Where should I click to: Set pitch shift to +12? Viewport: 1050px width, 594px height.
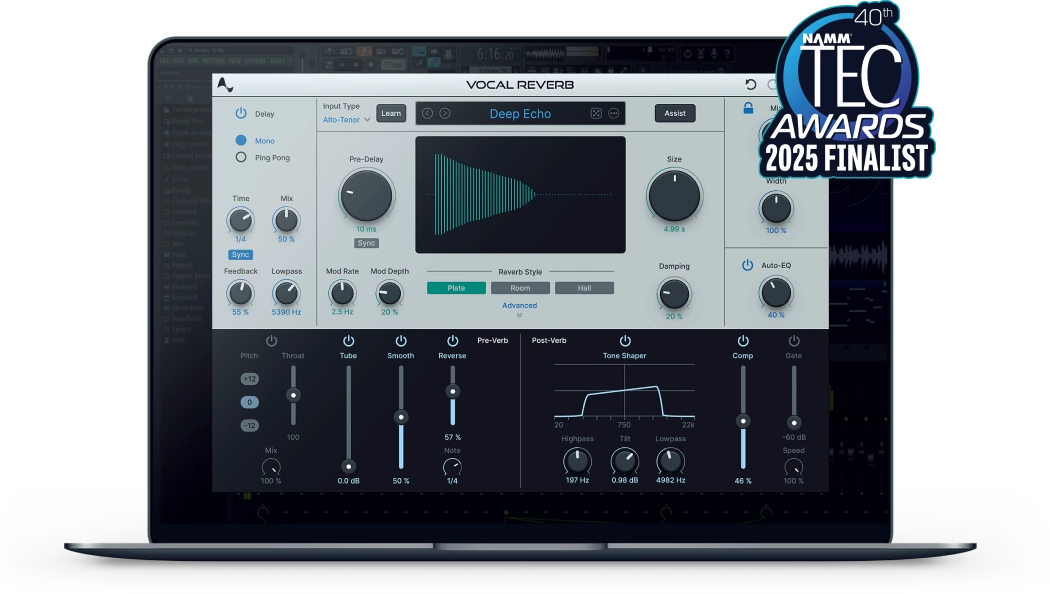tap(249, 379)
